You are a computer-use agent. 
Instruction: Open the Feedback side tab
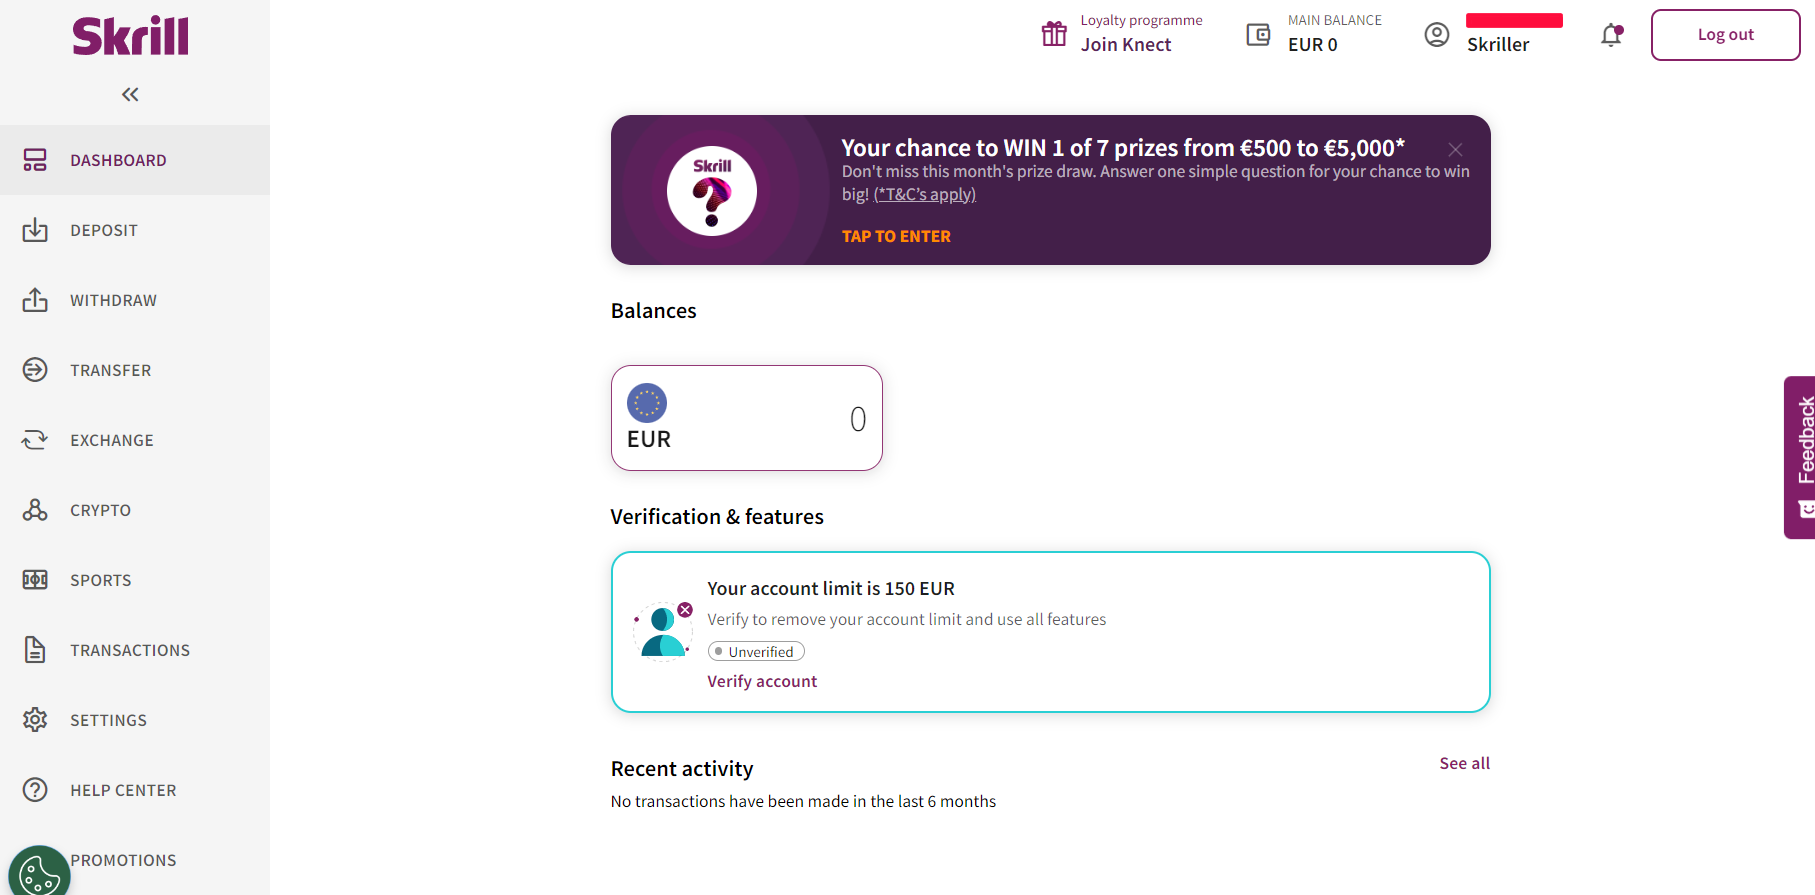pos(1800,457)
